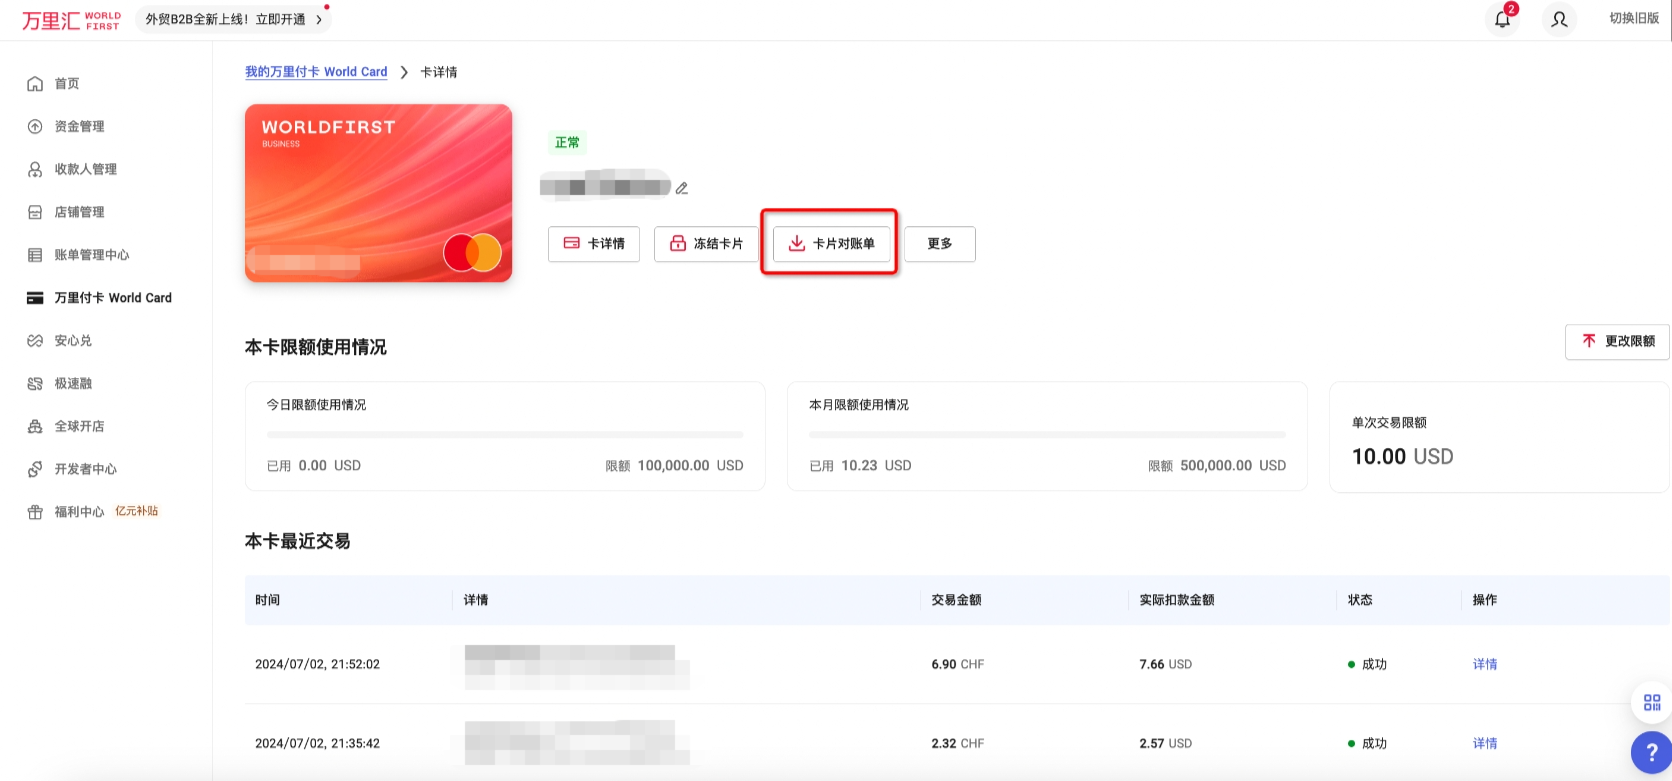The image size is (1672, 781).
Task: Click the 极速融 sidebar icon
Action: [x=35, y=383]
